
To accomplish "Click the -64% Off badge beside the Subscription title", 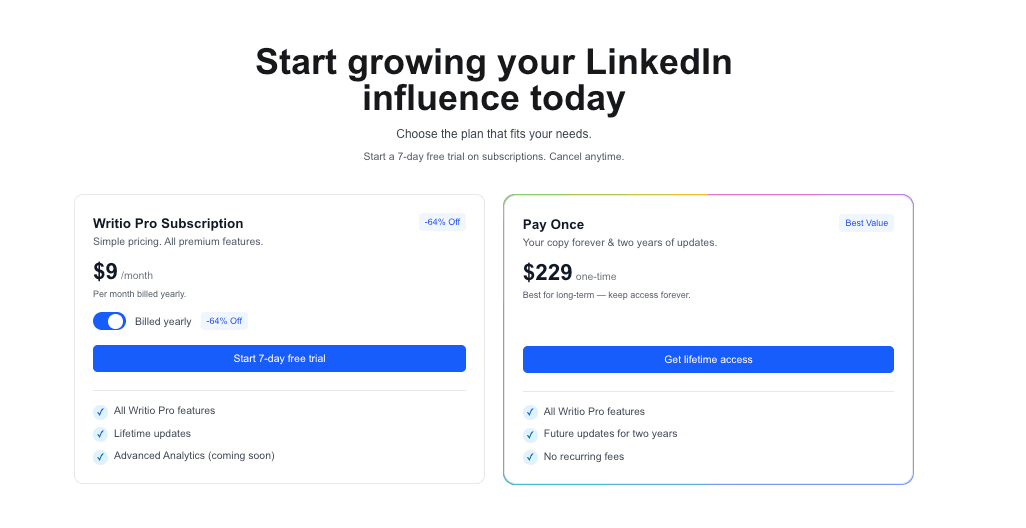I will (x=442, y=222).
